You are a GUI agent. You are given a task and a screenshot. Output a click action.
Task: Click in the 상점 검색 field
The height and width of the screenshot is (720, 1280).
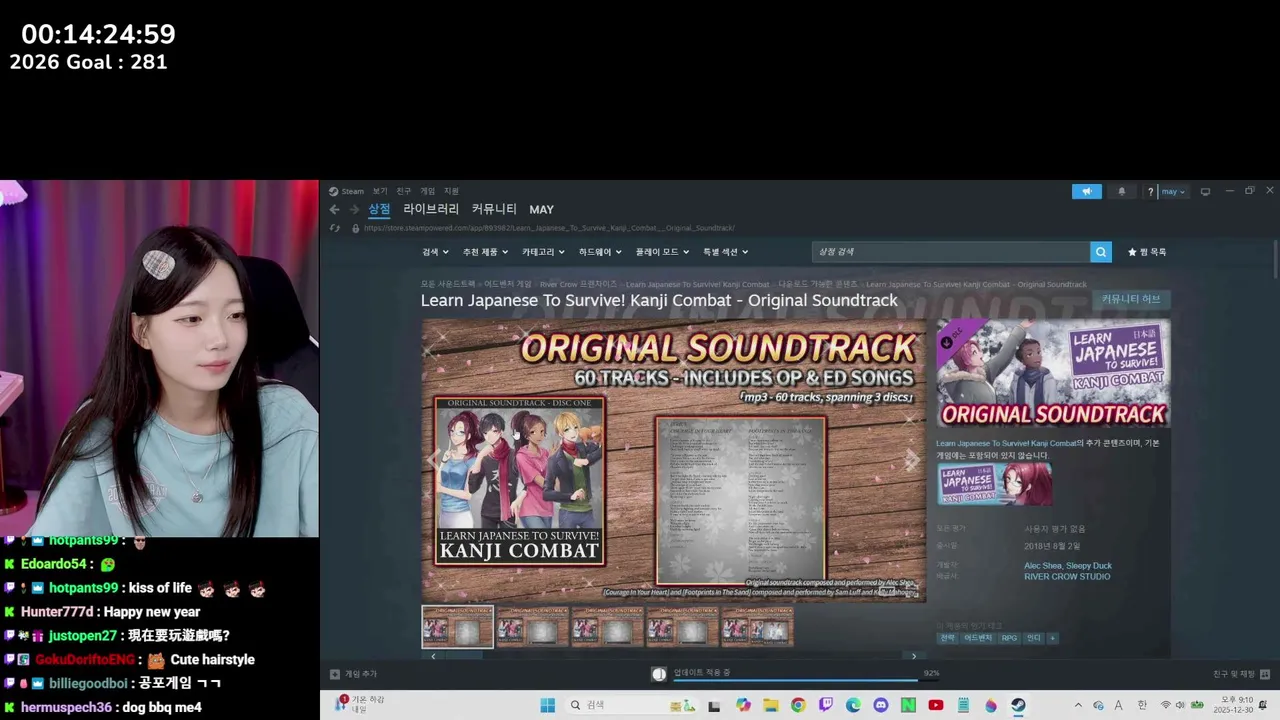pos(950,252)
